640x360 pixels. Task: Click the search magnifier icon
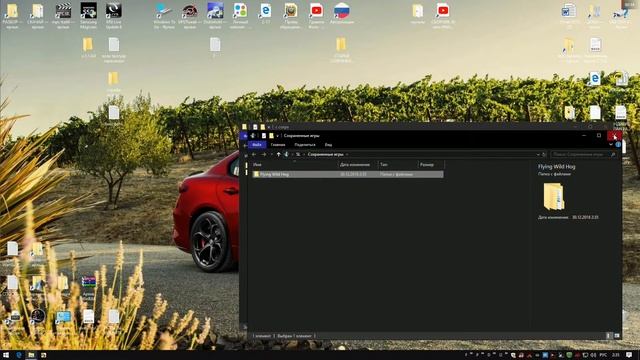[613, 155]
